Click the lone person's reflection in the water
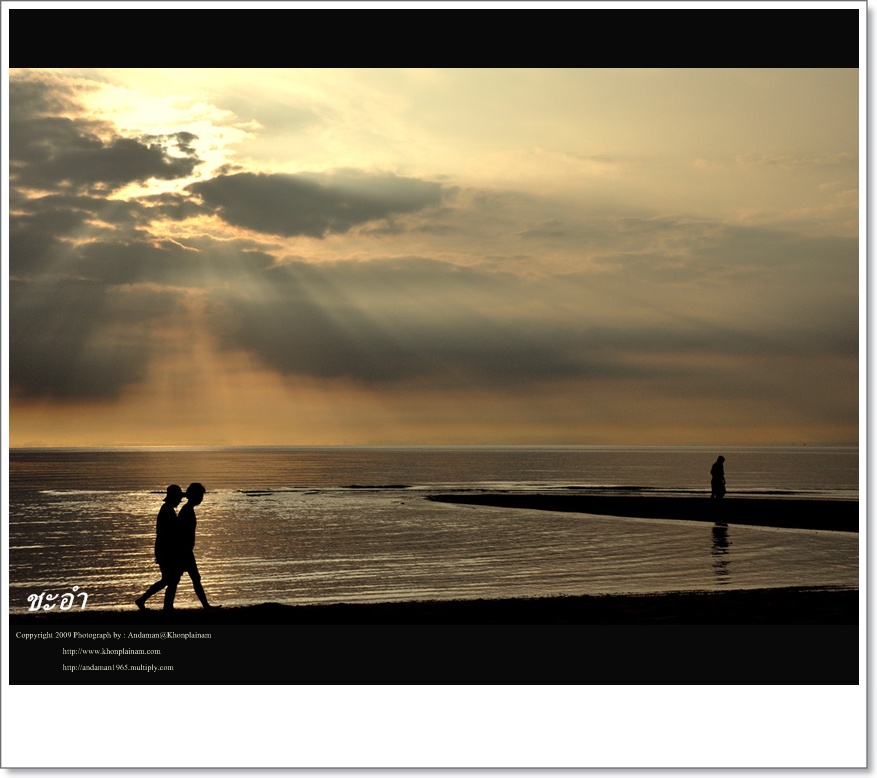Image resolution: width=877 pixels, height=778 pixels. [x=720, y=552]
